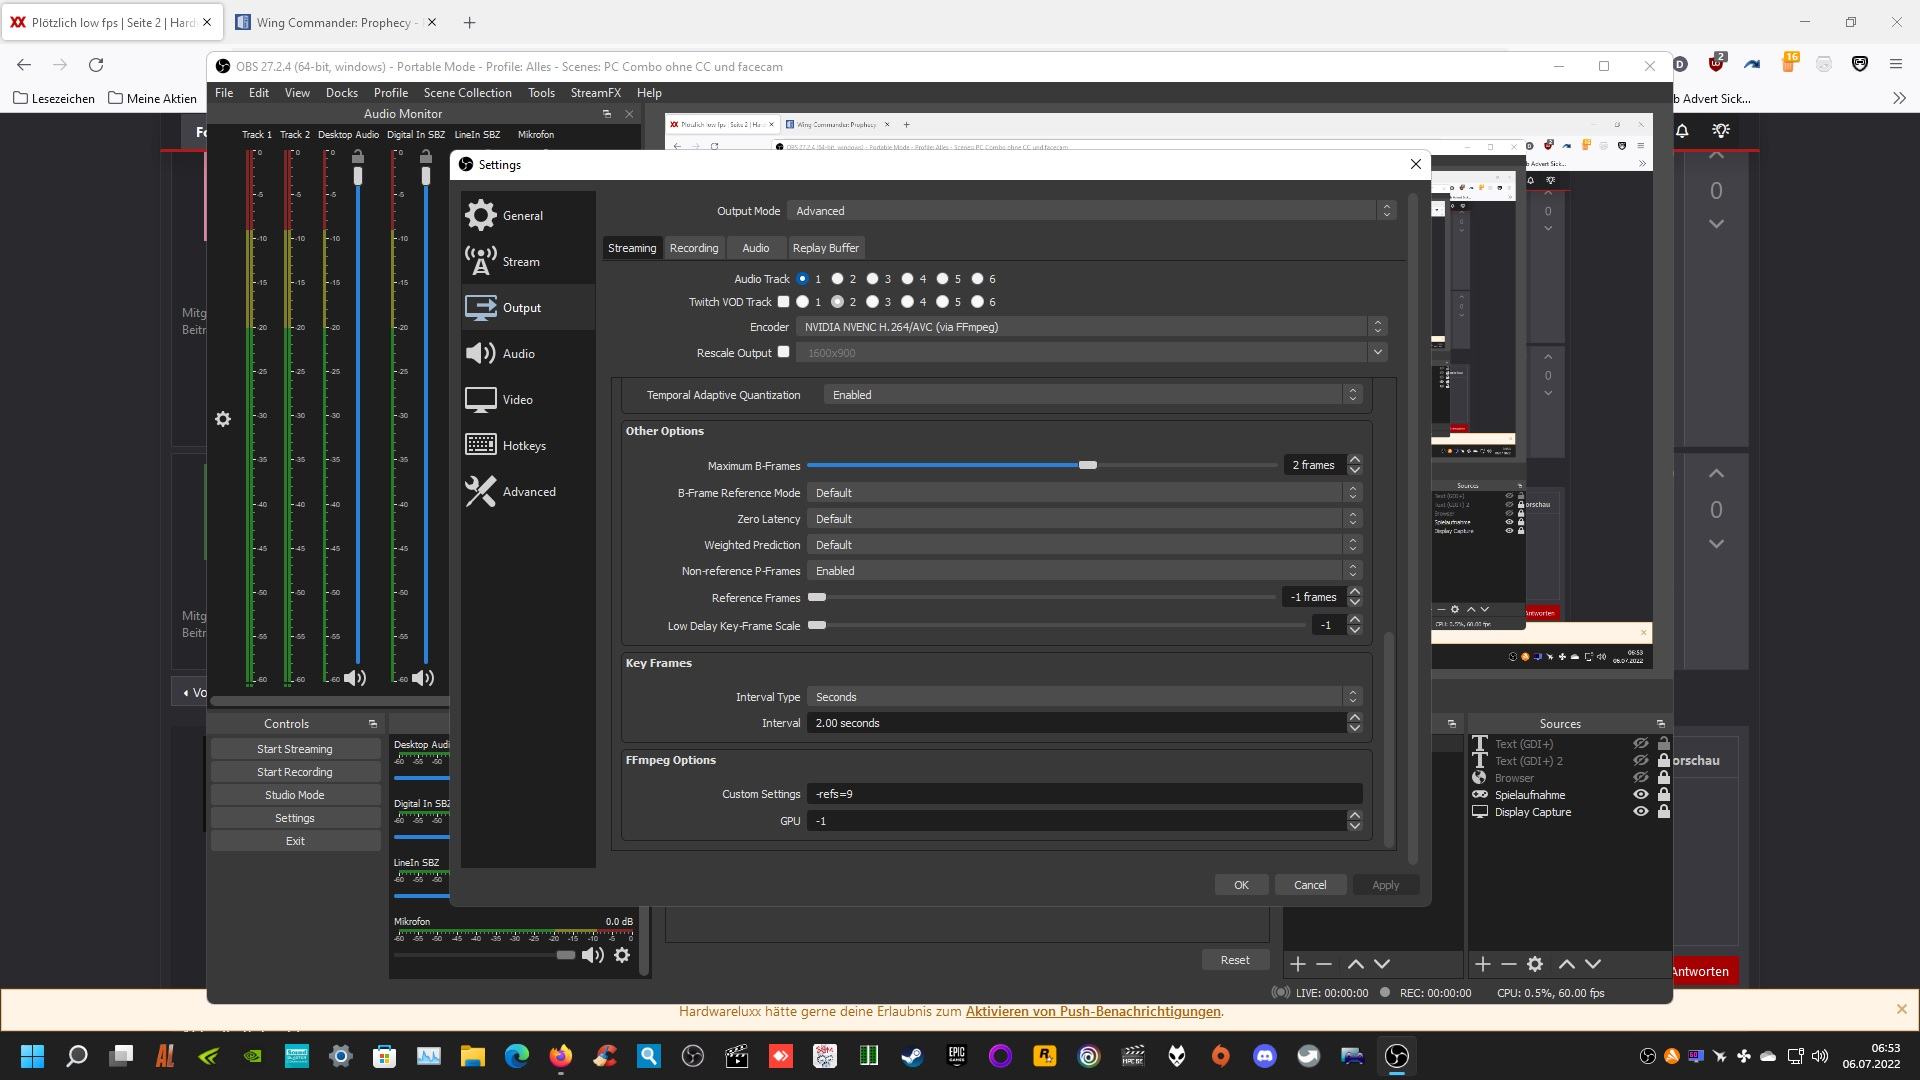Open the Output Mode dropdown
Viewport: 1920px width, 1080px height.
(1090, 211)
